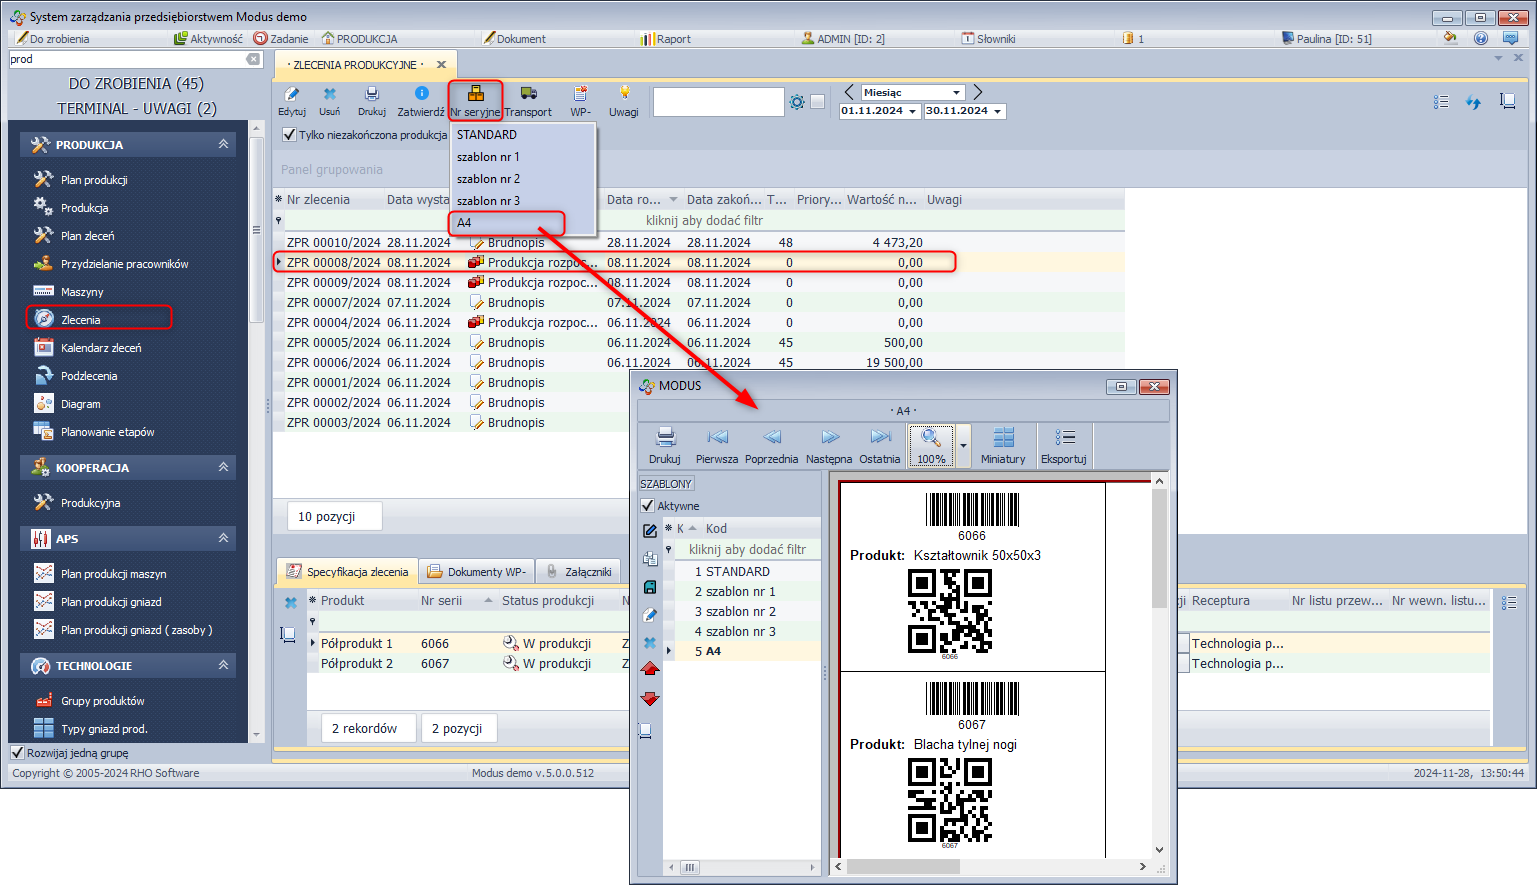Viewport: 1537px width, 890px height.
Task: Open Zlecenia in the sidebar
Action: (81, 320)
